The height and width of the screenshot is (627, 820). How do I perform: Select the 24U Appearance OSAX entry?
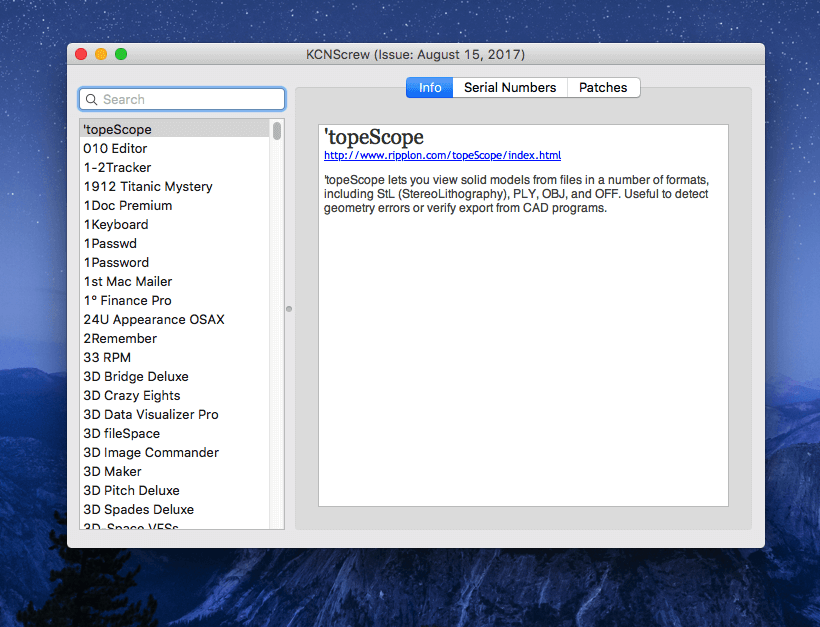[154, 320]
